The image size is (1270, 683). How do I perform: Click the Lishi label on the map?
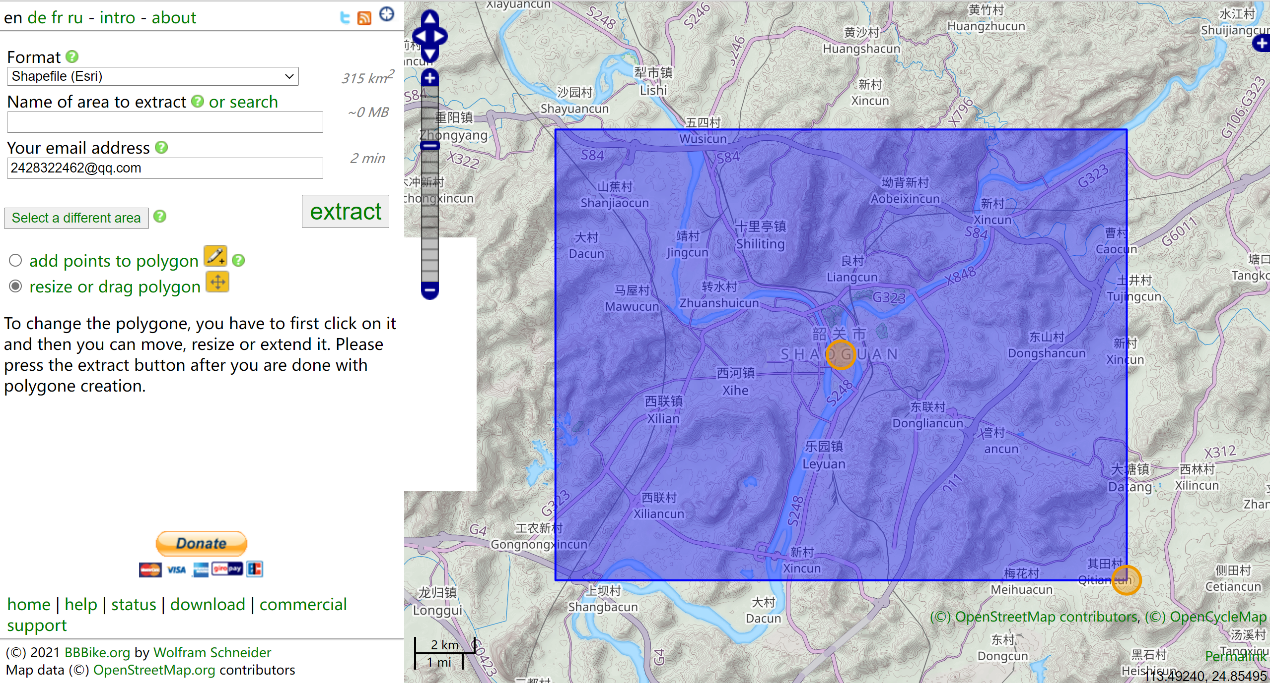653,90
